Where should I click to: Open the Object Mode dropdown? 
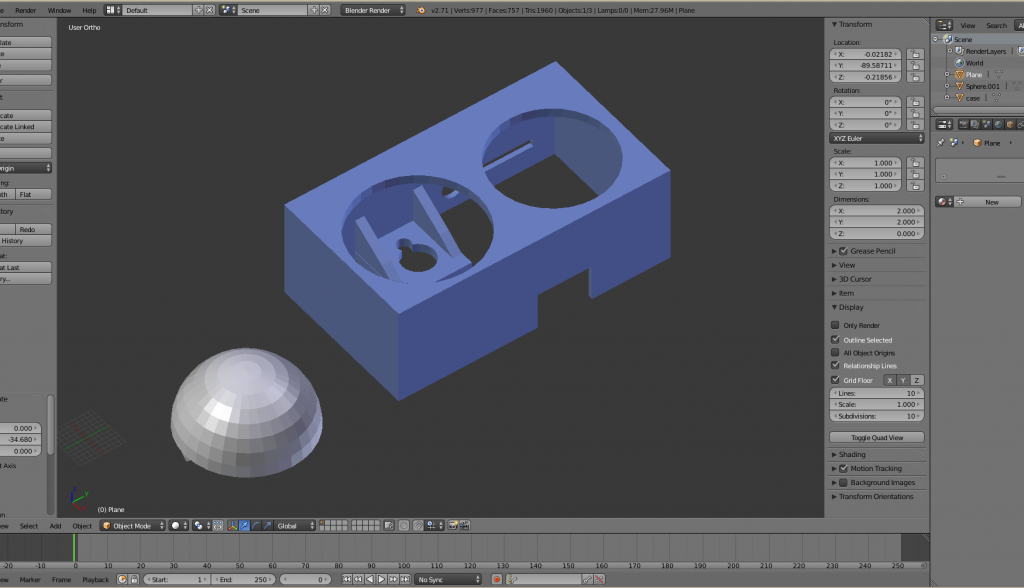point(133,526)
